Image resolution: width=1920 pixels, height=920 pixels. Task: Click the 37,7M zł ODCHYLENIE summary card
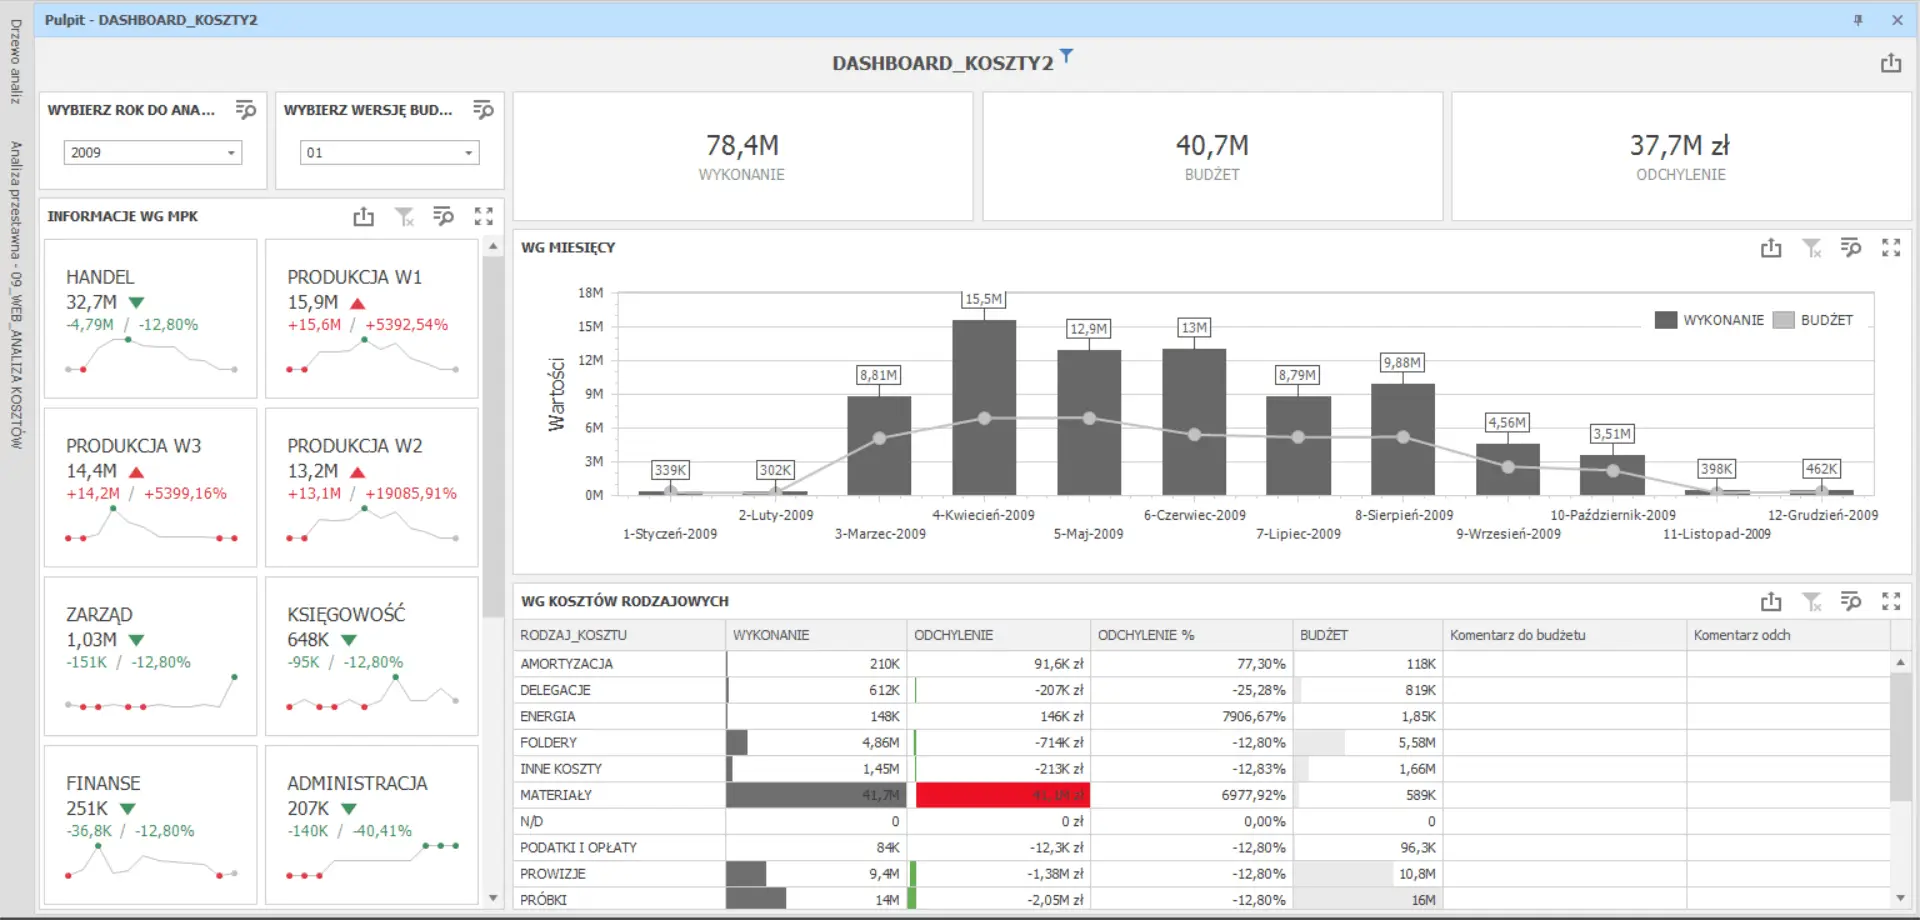click(1681, 157)
